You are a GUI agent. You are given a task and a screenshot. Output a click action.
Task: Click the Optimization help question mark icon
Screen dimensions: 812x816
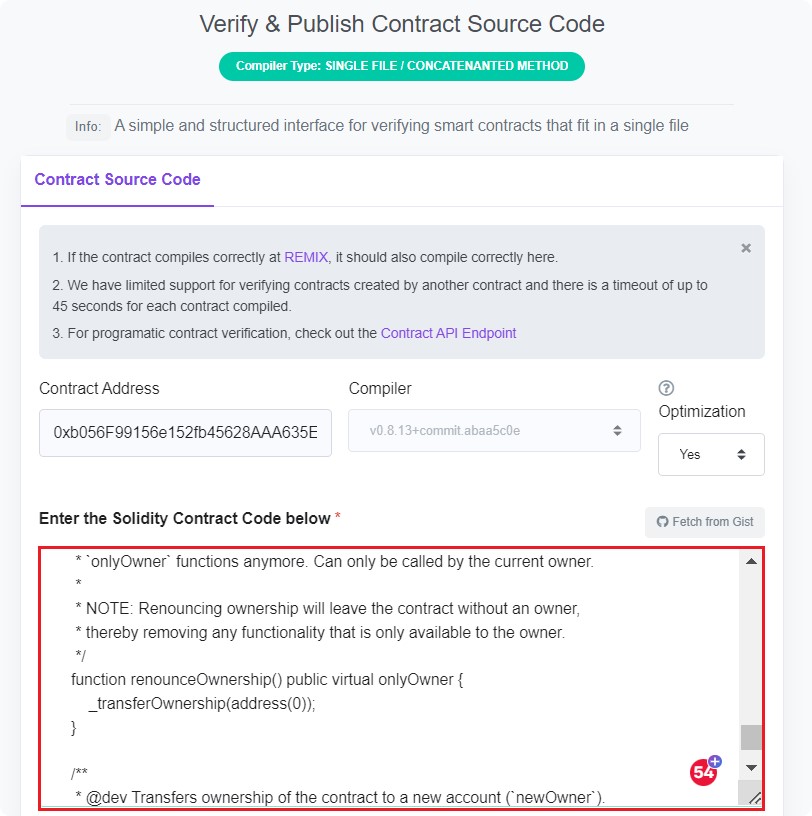667,388
